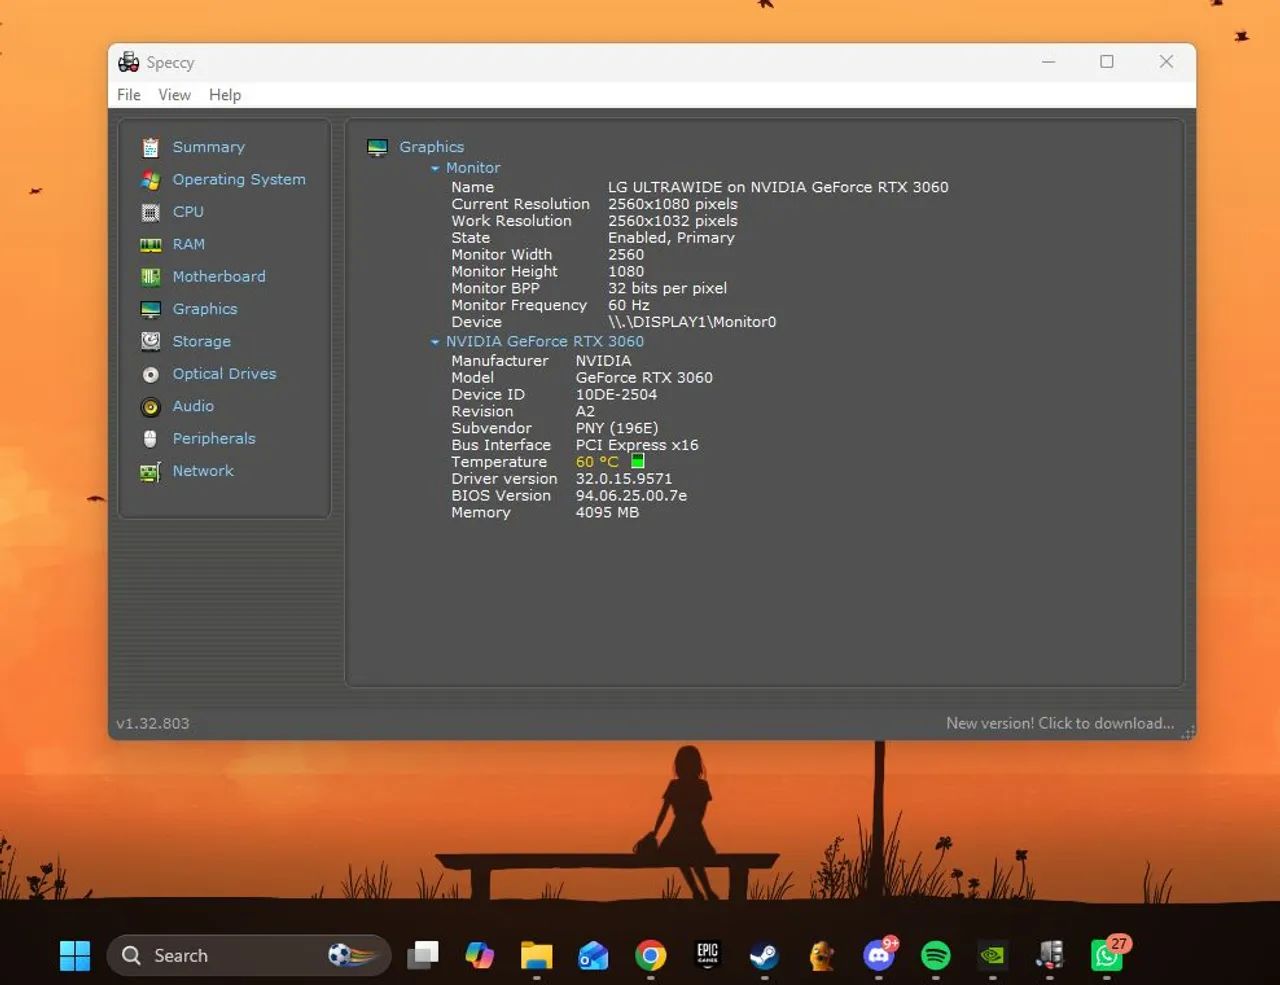Click the 'Revision' label in GPU section
Viewport: 1280px width, 985px height.
tap(482, 411)
